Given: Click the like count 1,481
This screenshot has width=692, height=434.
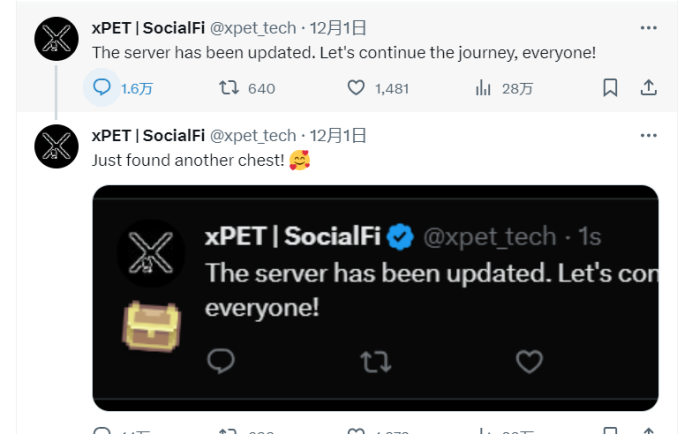Looking at the screenshot, I should click(392, 89).
